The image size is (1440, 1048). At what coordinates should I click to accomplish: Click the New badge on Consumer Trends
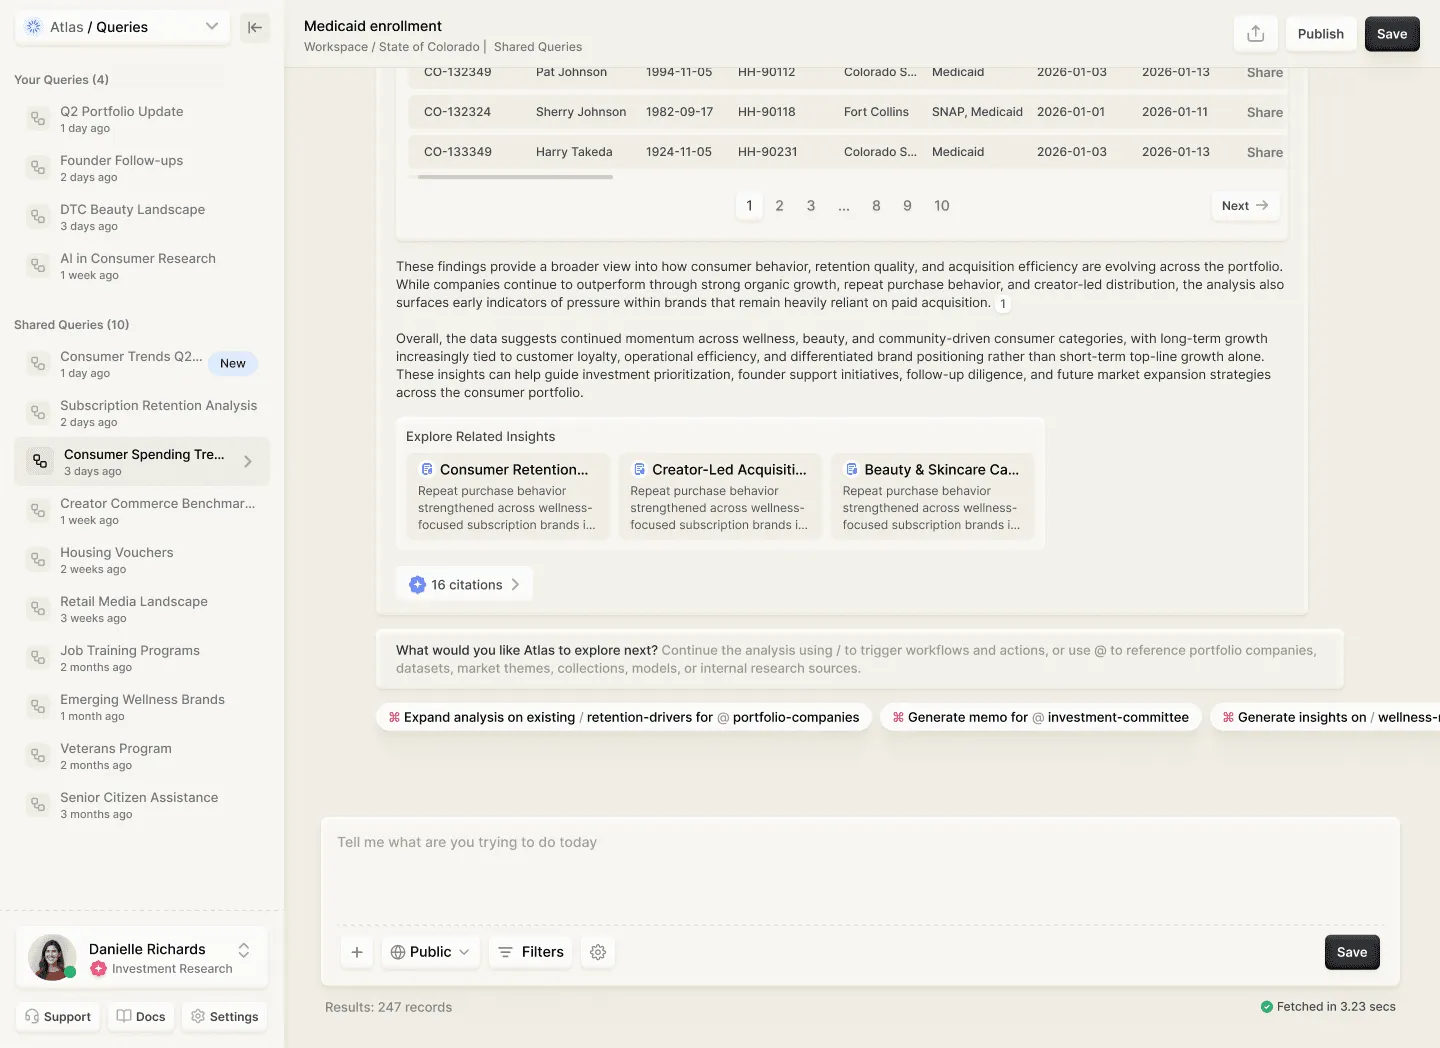[233, 364]
